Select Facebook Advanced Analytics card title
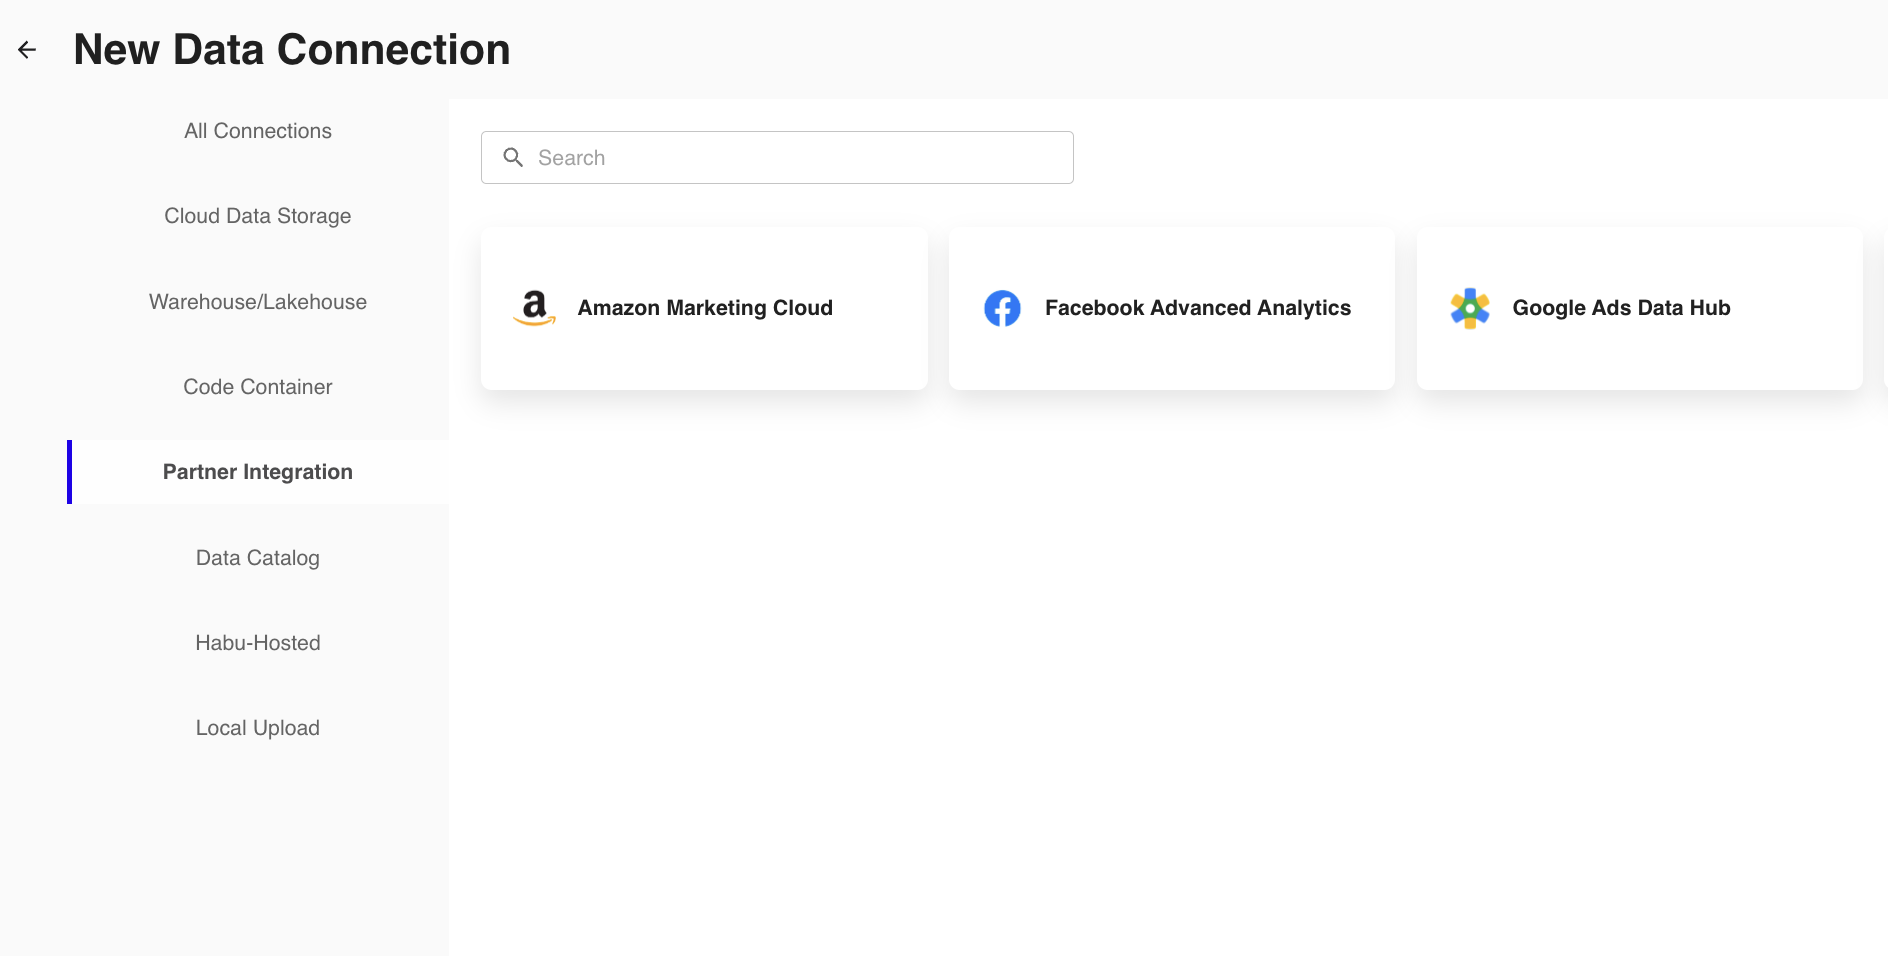Viewport: 1888px width, 956px height. [1197, 308]
